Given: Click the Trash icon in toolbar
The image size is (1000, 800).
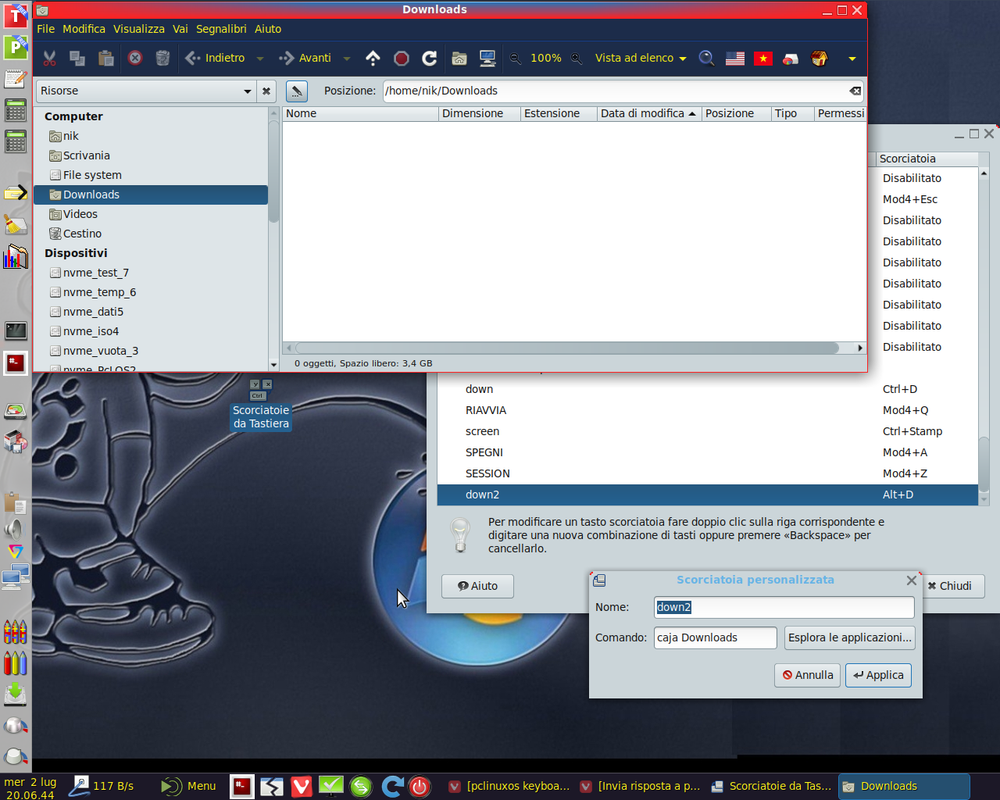Looking at the screenshot, I should coord(163,58).
